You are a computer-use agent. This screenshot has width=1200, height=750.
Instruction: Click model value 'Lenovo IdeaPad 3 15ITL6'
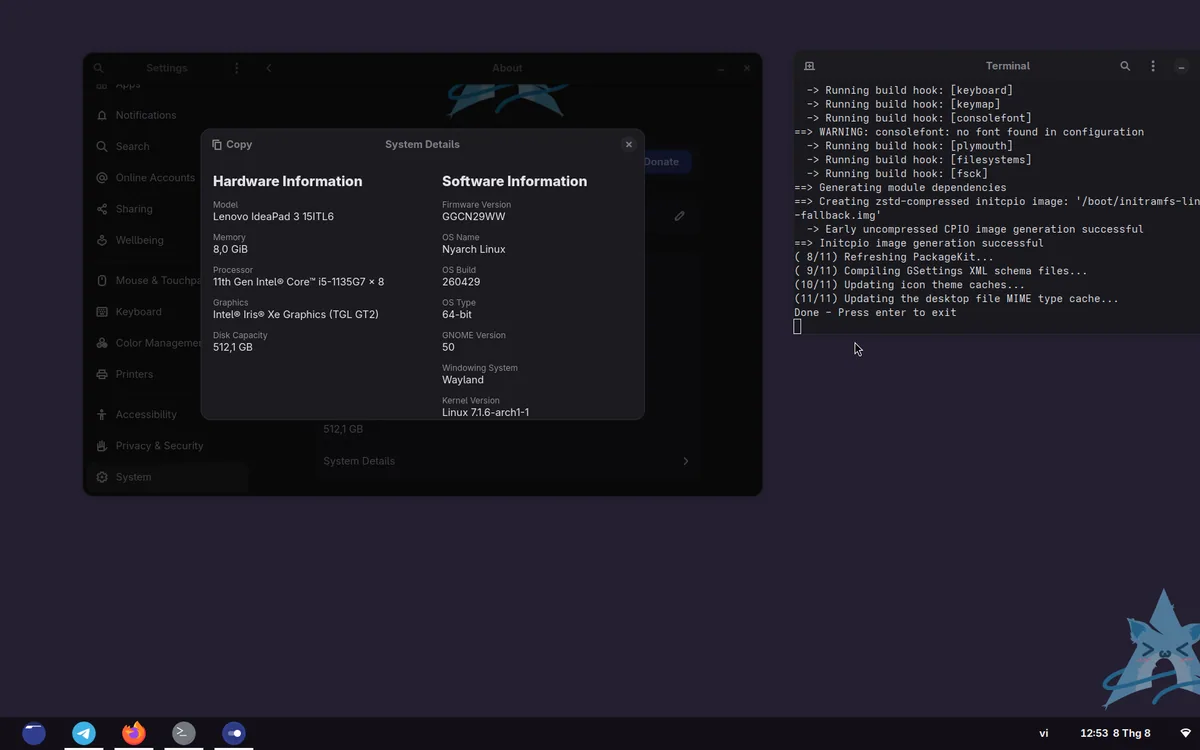273,216
